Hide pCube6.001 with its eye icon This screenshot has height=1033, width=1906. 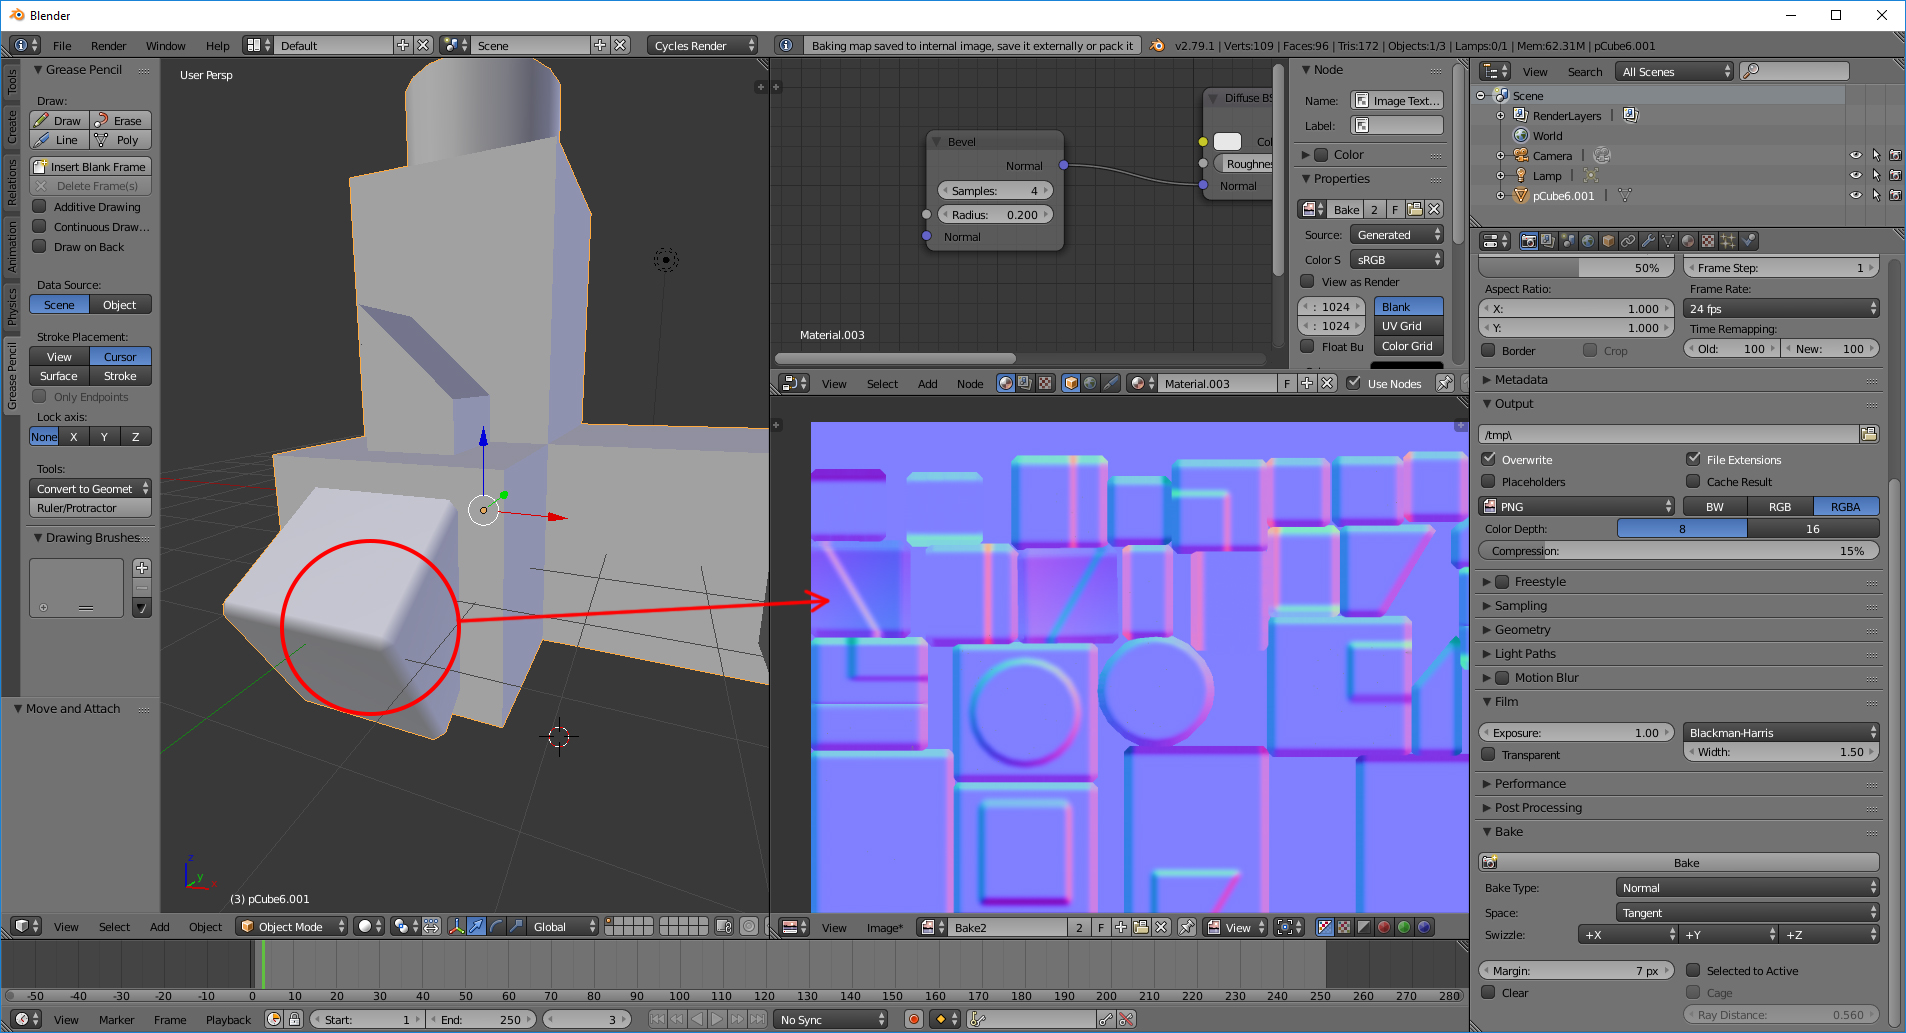pos(1856,195)
